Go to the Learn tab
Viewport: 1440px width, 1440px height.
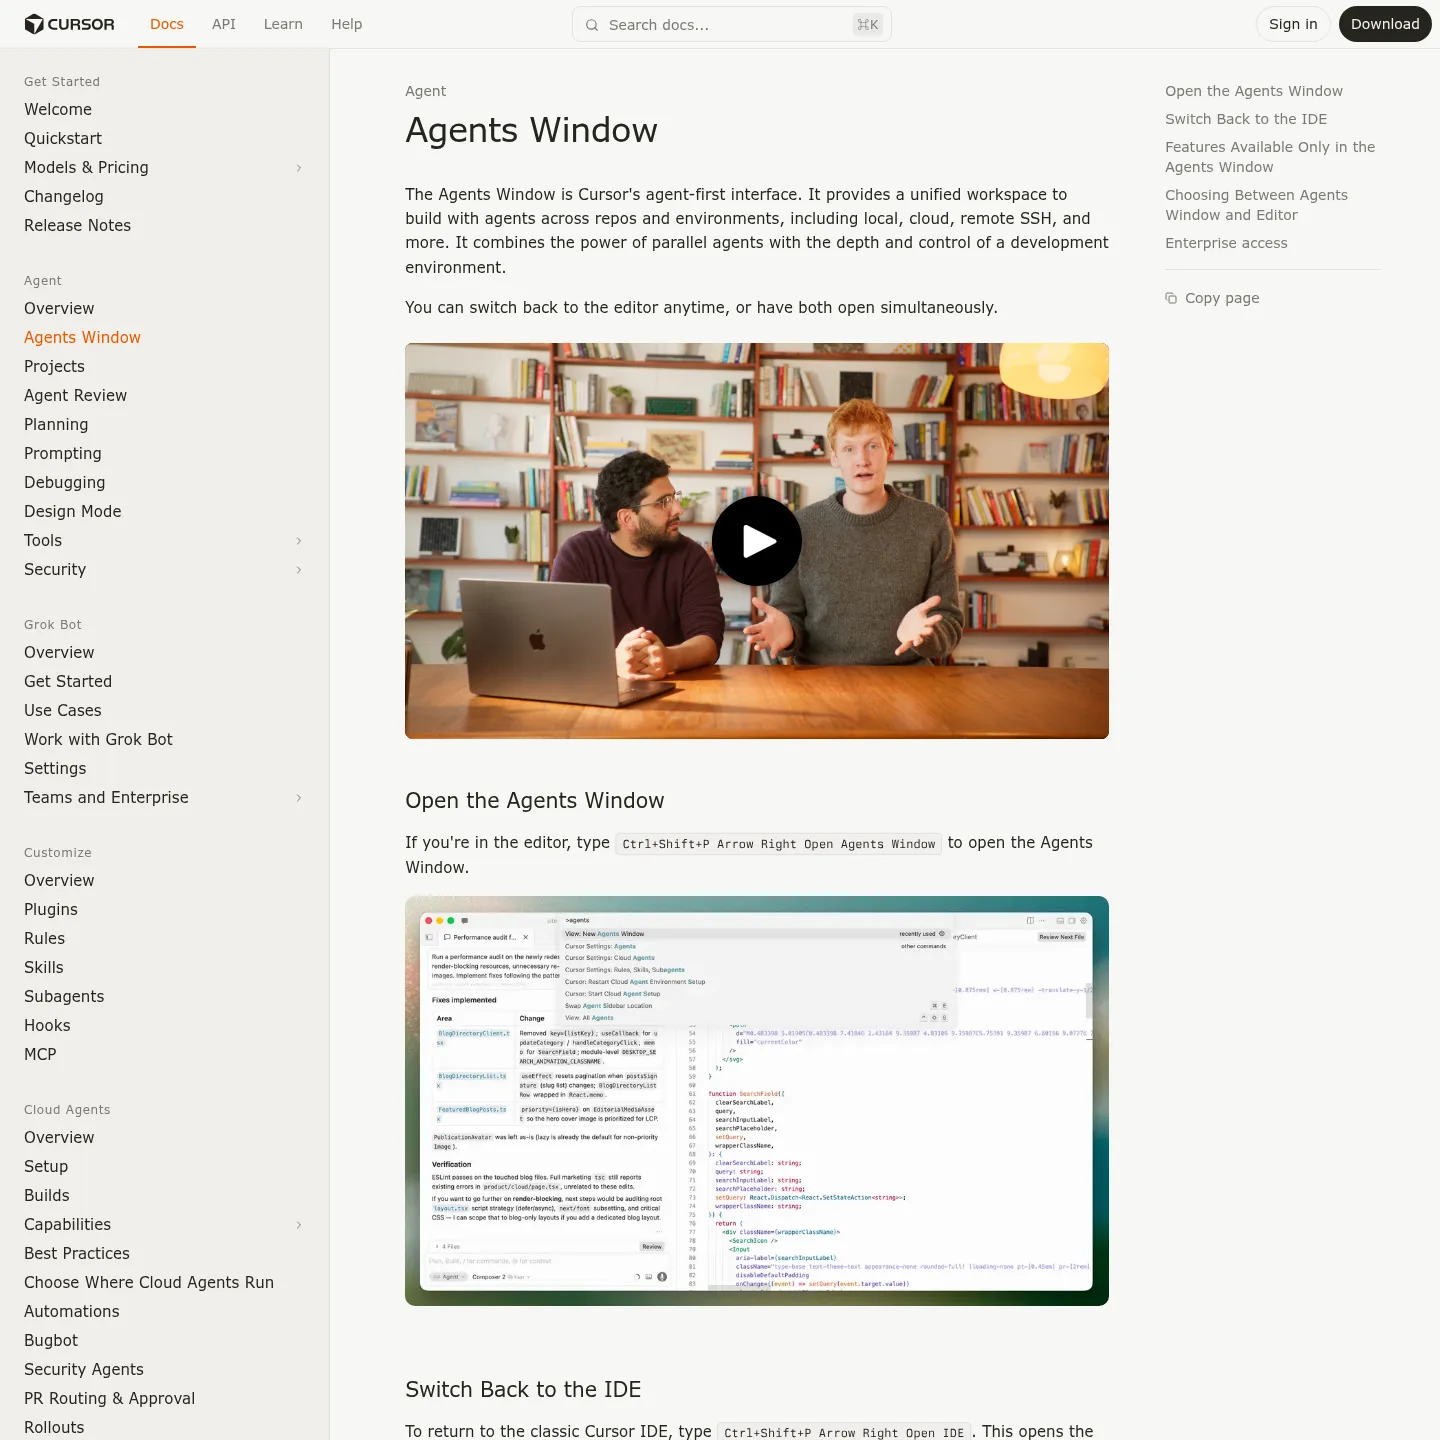coord(283,24)
